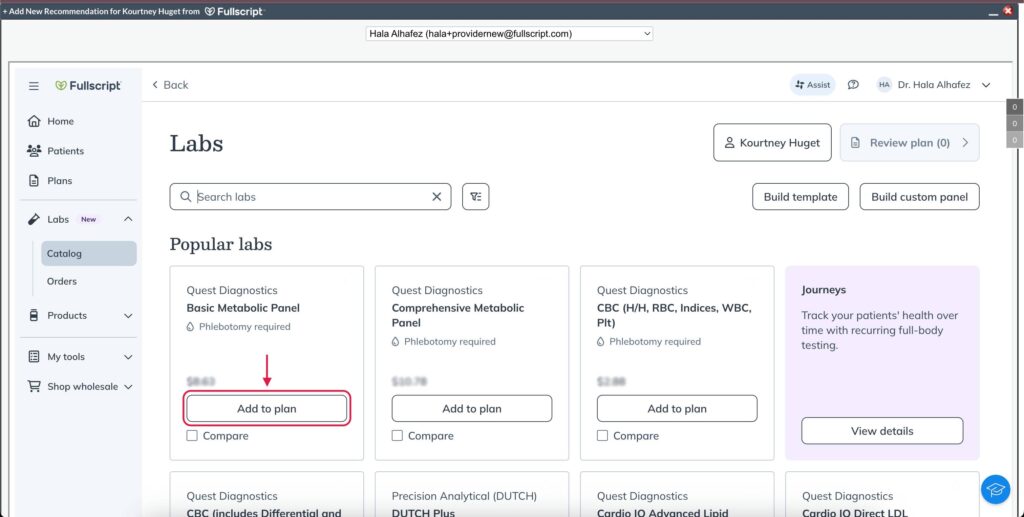Close the recommendation window
Image resolution: width=1024 pixels, height=517 pixels.
pyautogui.click(x=1010, y=12)
